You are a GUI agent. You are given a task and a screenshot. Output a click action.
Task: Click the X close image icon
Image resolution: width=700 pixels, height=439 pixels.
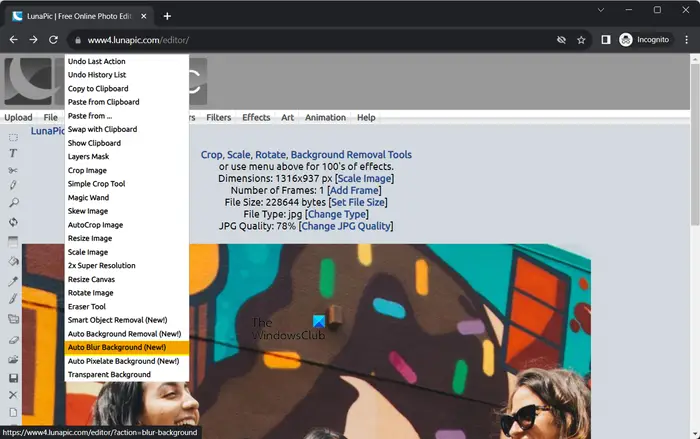coord(13,395)
